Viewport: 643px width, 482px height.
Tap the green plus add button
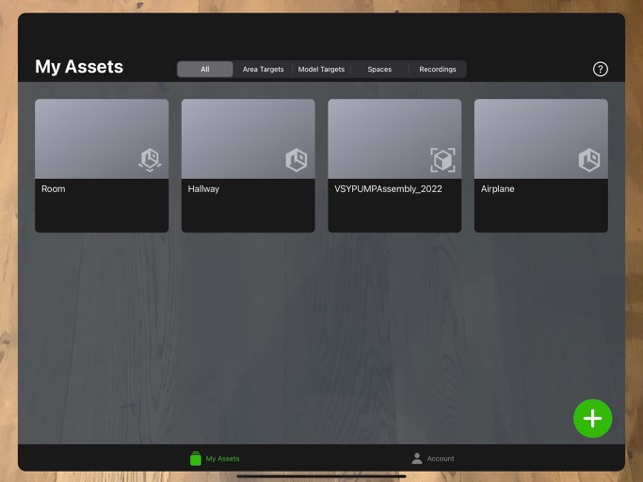pyautogui.click(x=592, y=418)
